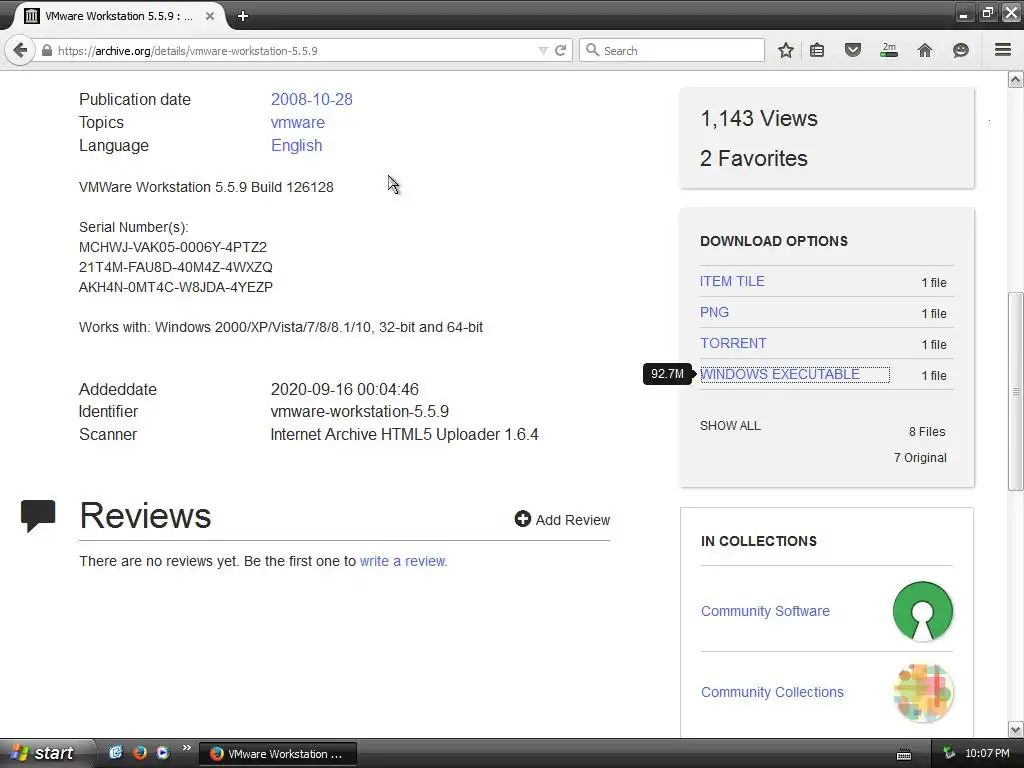Open the URL history dropdown arrow
The image size is (1024, 768).
tap(543, 50)
